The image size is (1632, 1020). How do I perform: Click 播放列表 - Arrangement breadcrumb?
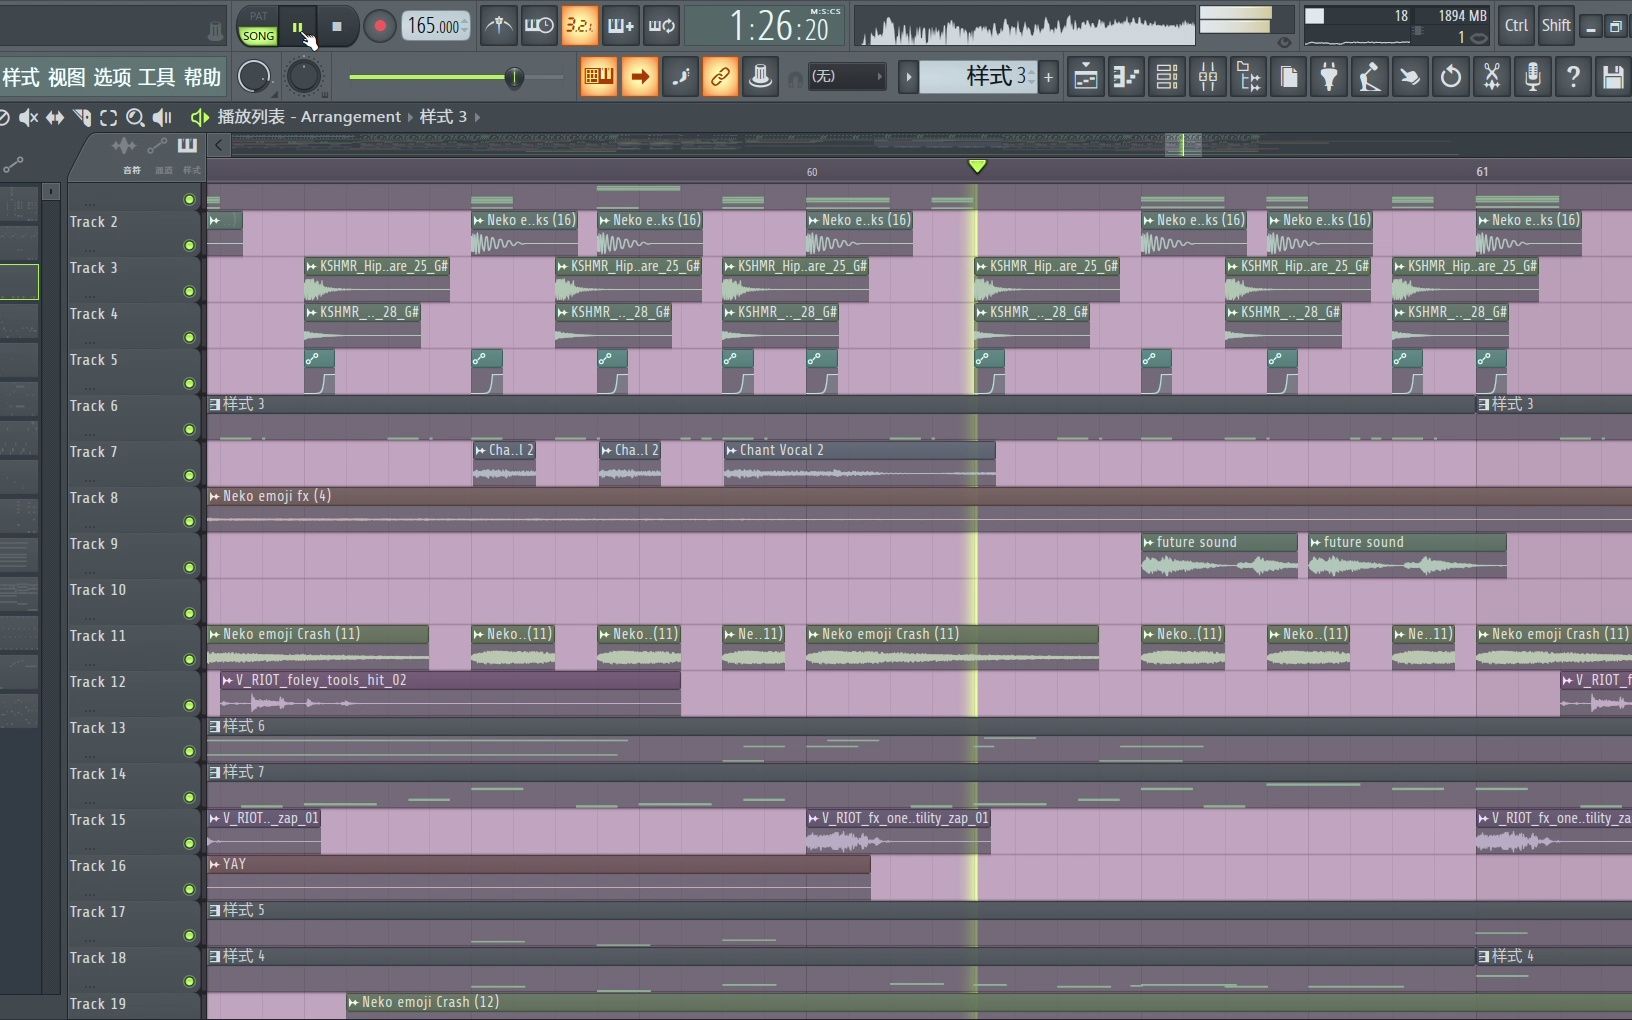point(309,117)
